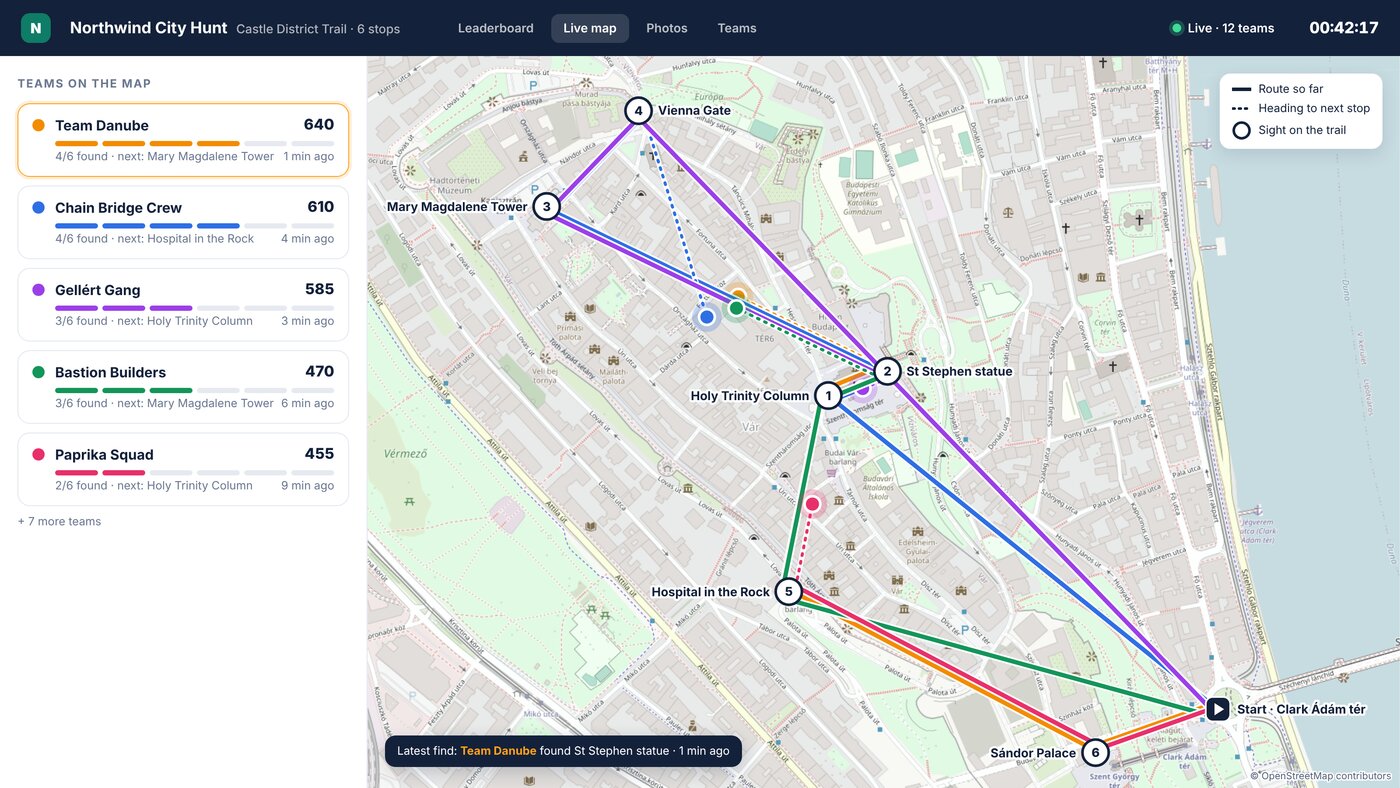This screenshot has width=1400, height=788.
Task: Select stop marker 6 Sándor Palace
Action: 1095,752
